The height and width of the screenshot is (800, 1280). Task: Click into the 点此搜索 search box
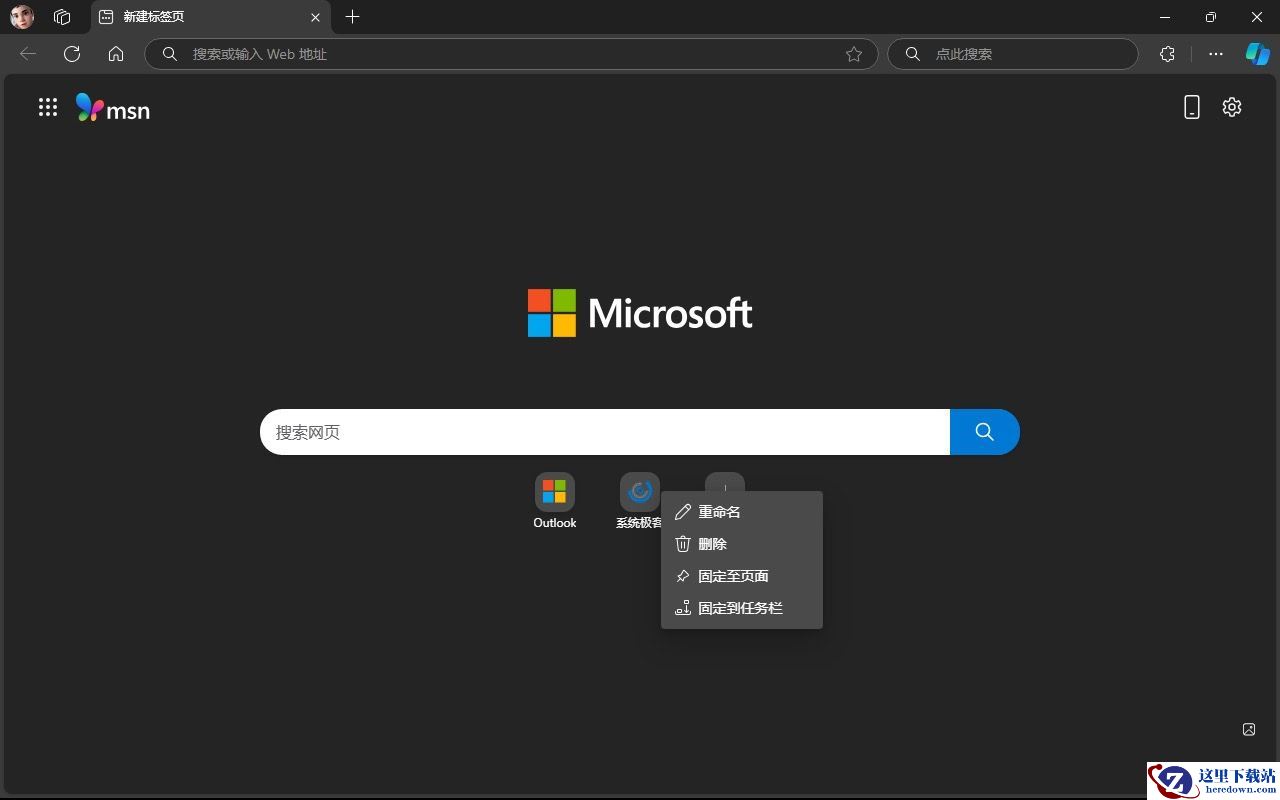click(1013, 54)
